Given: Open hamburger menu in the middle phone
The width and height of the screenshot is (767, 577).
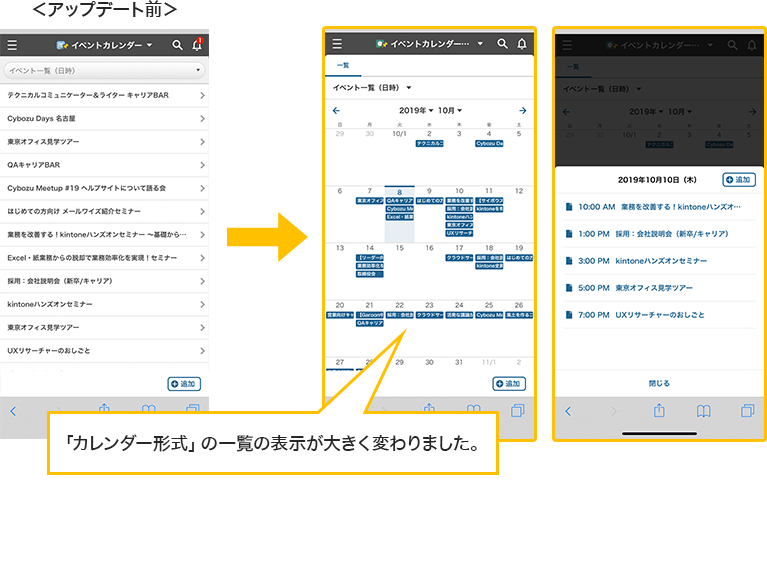Looking at the screenshot, I should tap(337, 44).
